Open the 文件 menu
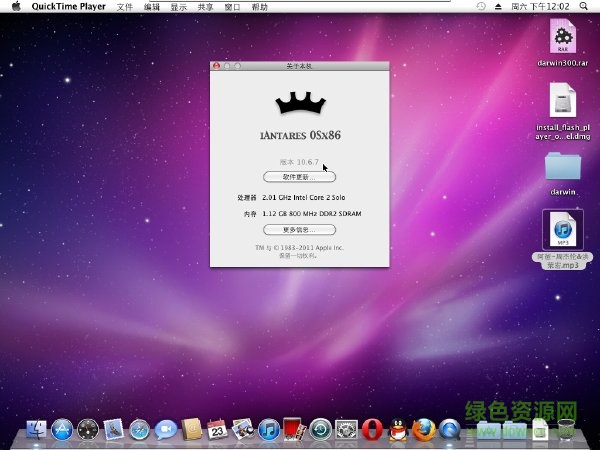The height and width of the screenshot is (450, 600). [124, 6]
